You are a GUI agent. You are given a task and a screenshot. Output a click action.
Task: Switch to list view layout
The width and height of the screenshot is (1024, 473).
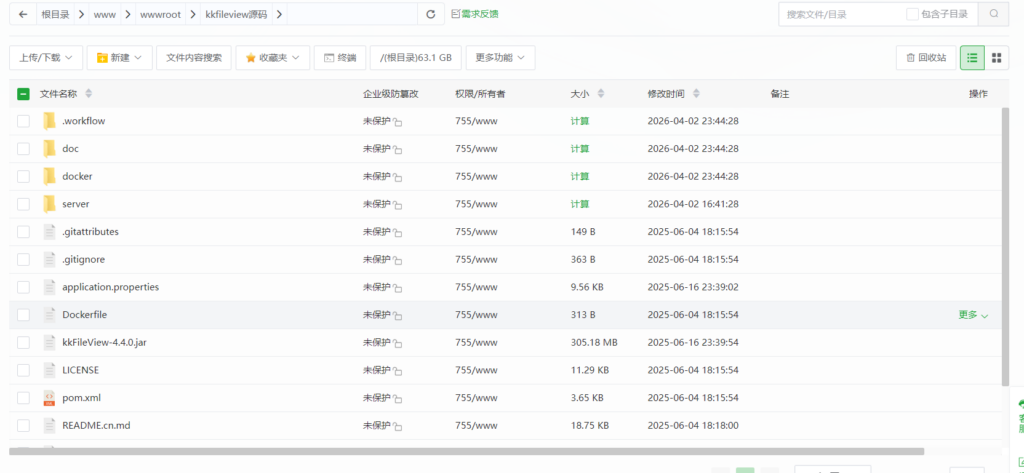coord(972,57)
